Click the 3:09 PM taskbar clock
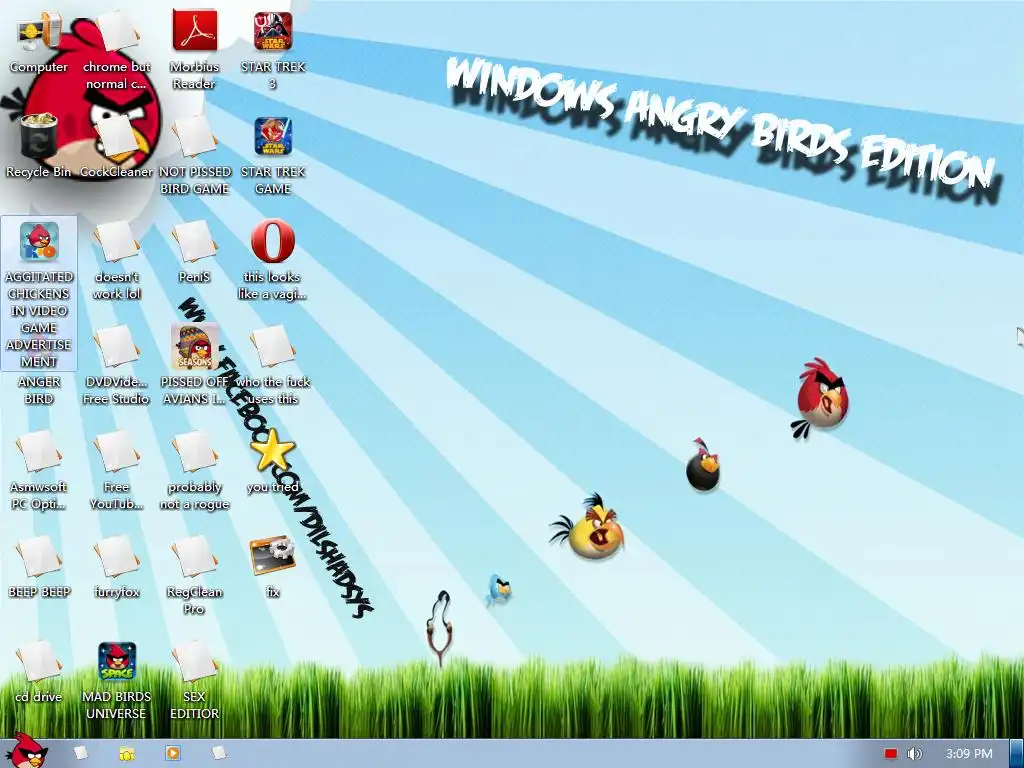 969,754
